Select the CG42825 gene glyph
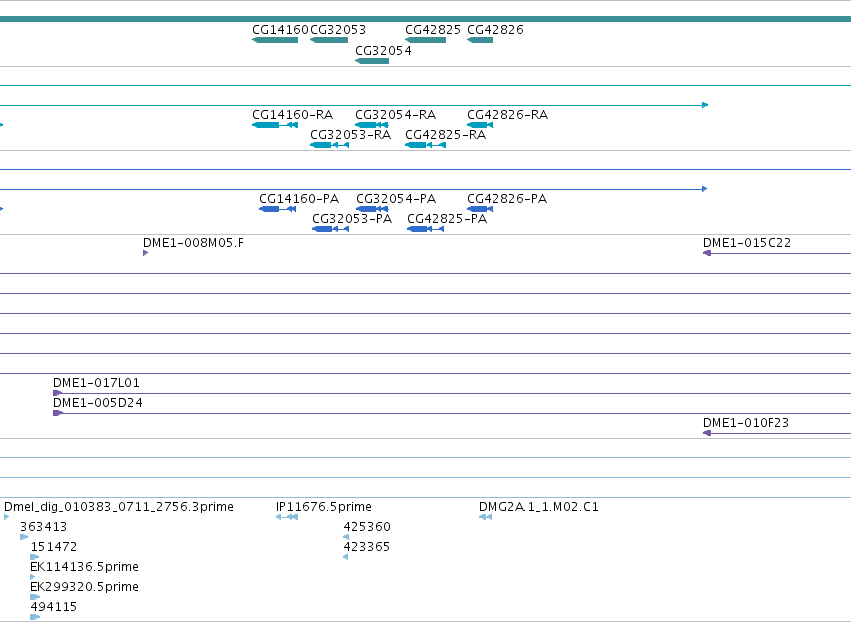Viewport: 851px width, 622px height. (x=426, y=40)
